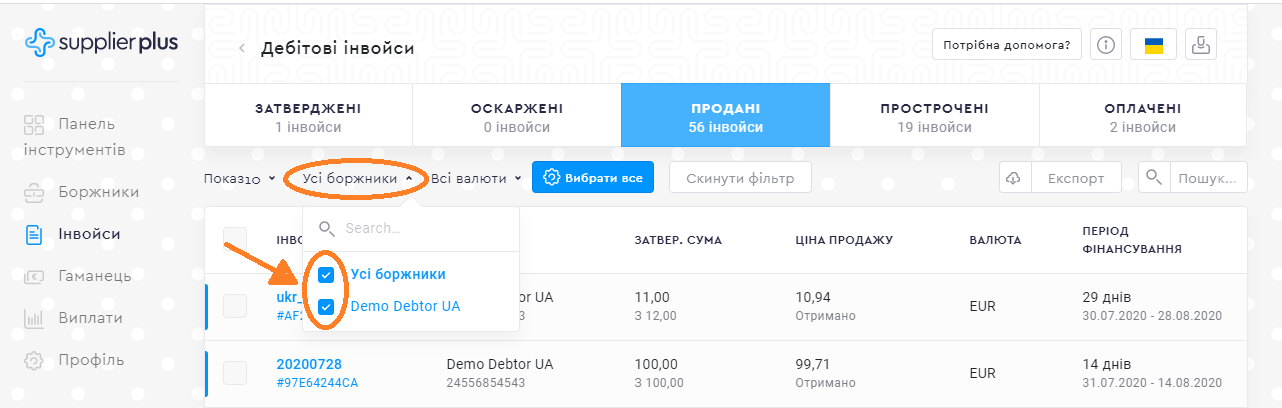Click the back arrow beside Дебітові інвойси
This screenshot has width=1282, height=408.
[x=242, y=48]
